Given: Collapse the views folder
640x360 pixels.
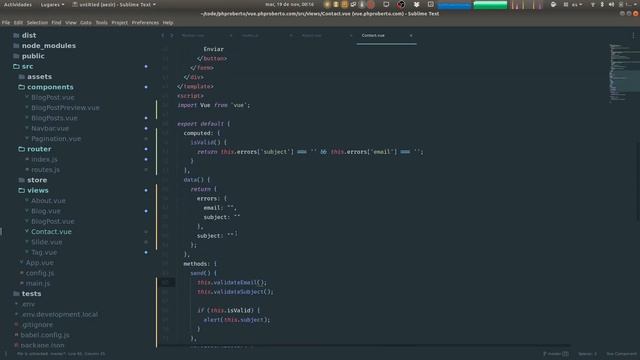Looking at the screenshot, I should [38, 190].
